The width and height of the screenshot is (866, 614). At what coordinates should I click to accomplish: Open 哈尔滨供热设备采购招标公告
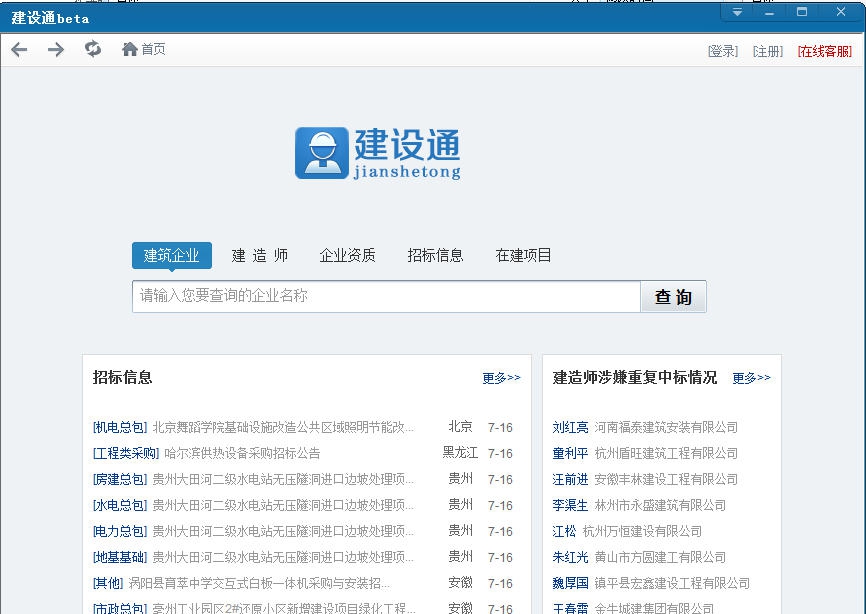coord(242,453)
